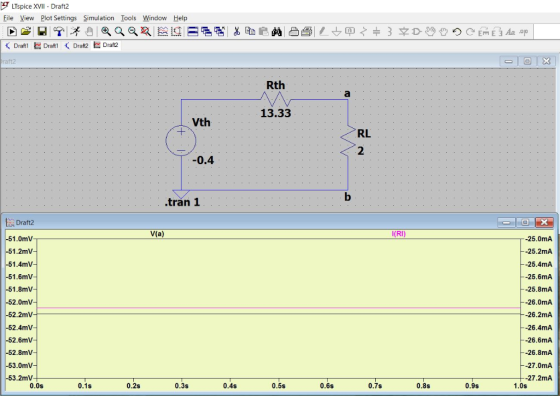Cascade windows via the toolbar icon
This screenshot has height=396, width=560.
click(206, 32)
